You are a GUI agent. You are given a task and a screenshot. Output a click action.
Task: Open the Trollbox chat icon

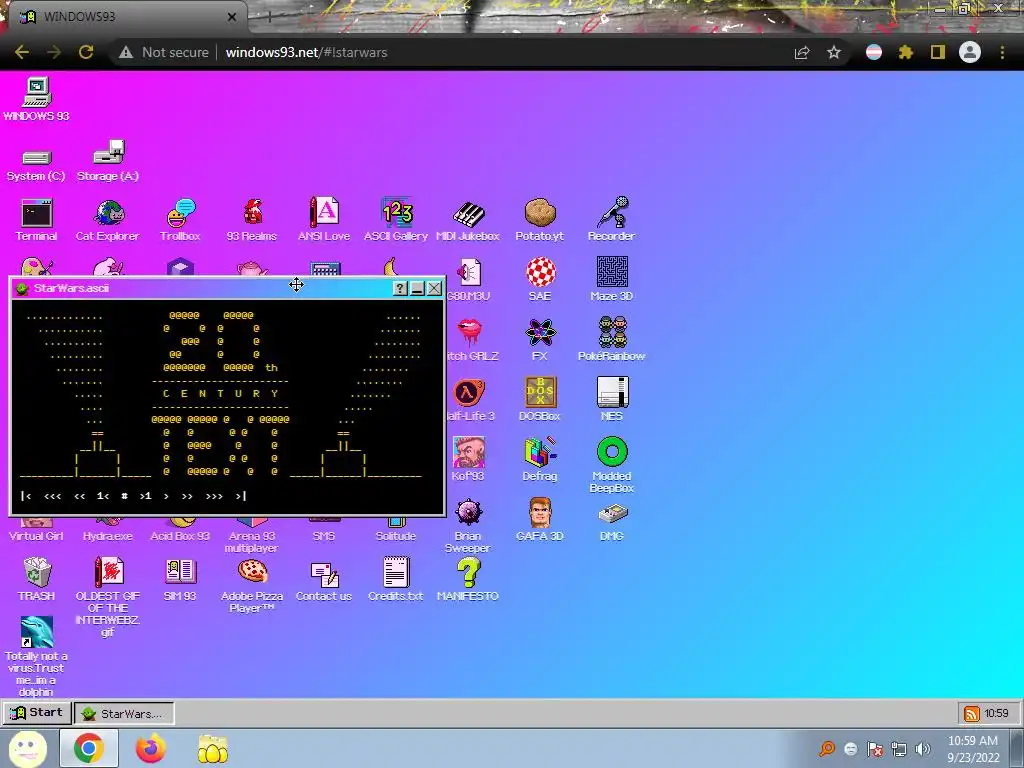(x=180, y=213)
